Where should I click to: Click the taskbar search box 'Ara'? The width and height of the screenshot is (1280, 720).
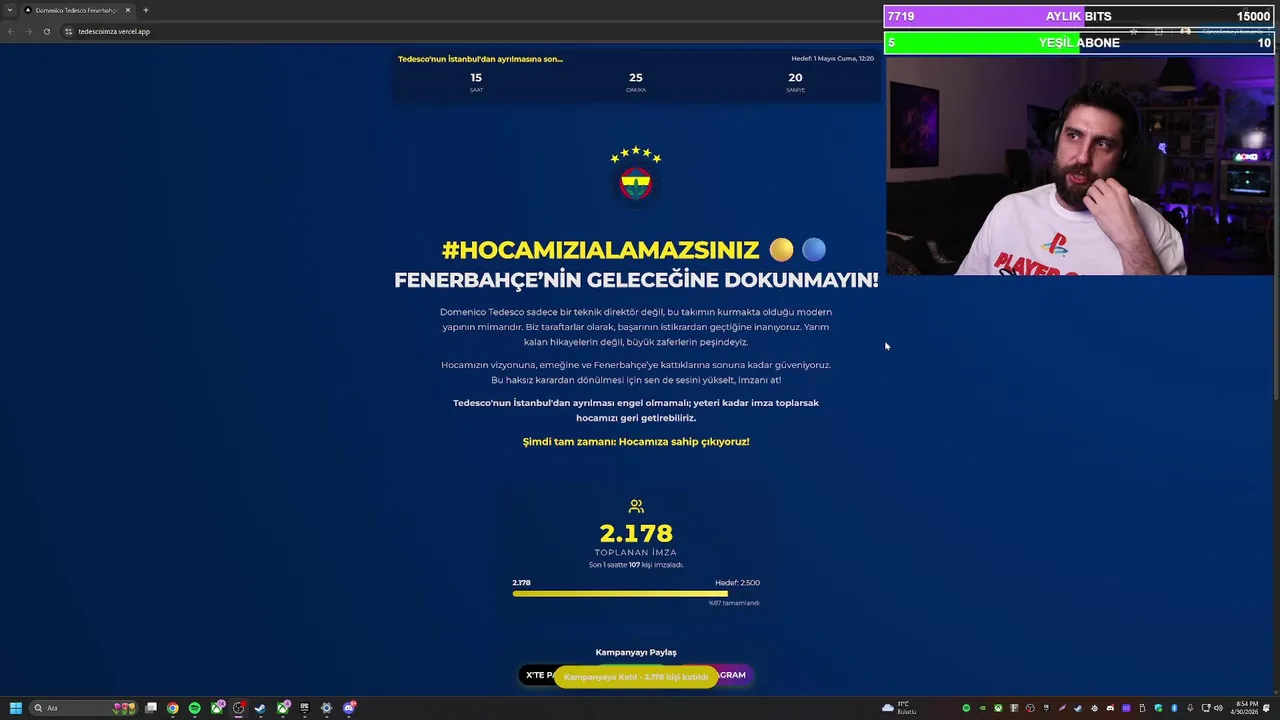[x=84, y=708]
